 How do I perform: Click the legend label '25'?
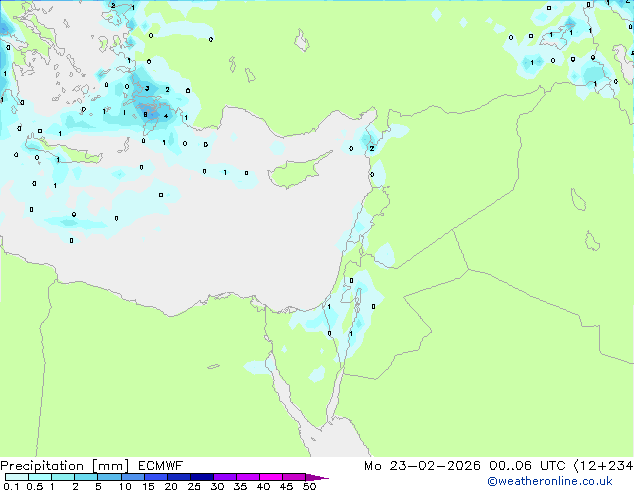point(194,486)
